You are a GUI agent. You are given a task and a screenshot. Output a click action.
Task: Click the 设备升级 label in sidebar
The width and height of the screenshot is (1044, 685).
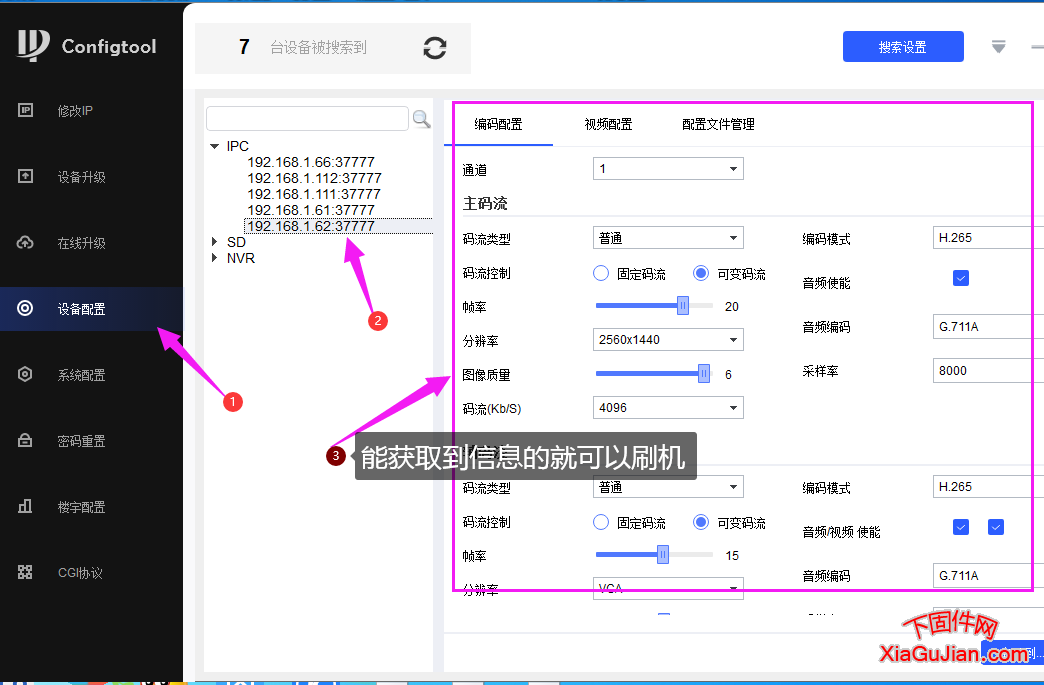click(x=81, y=177)
